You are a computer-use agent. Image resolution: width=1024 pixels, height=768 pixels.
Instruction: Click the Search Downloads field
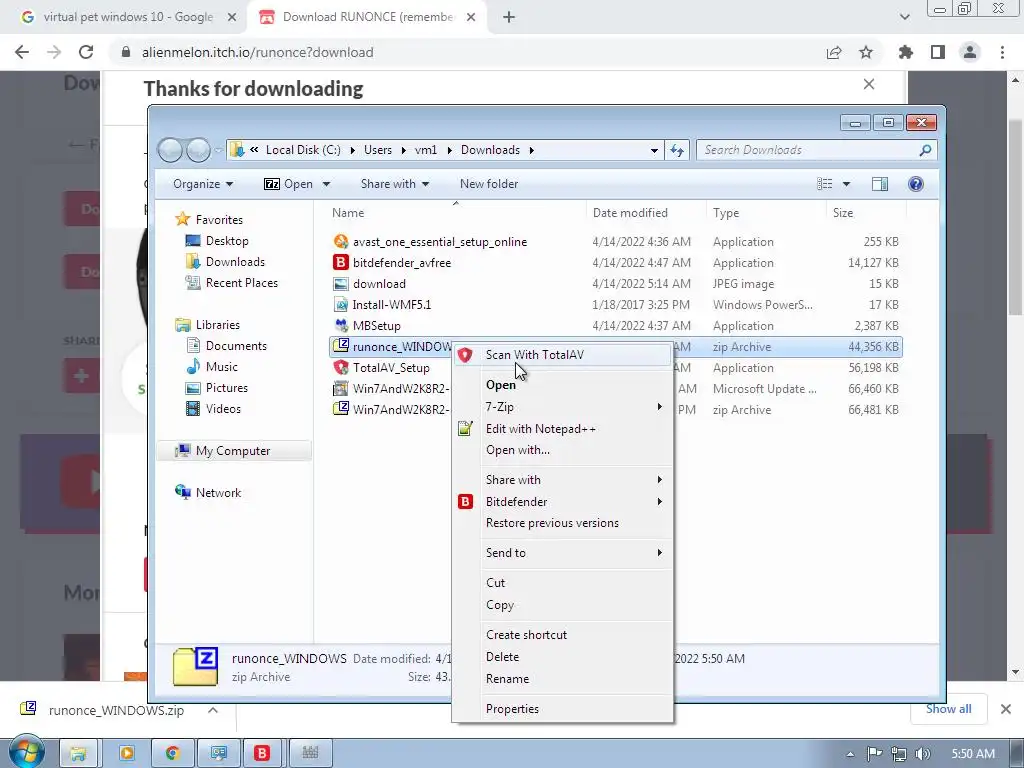816,150
